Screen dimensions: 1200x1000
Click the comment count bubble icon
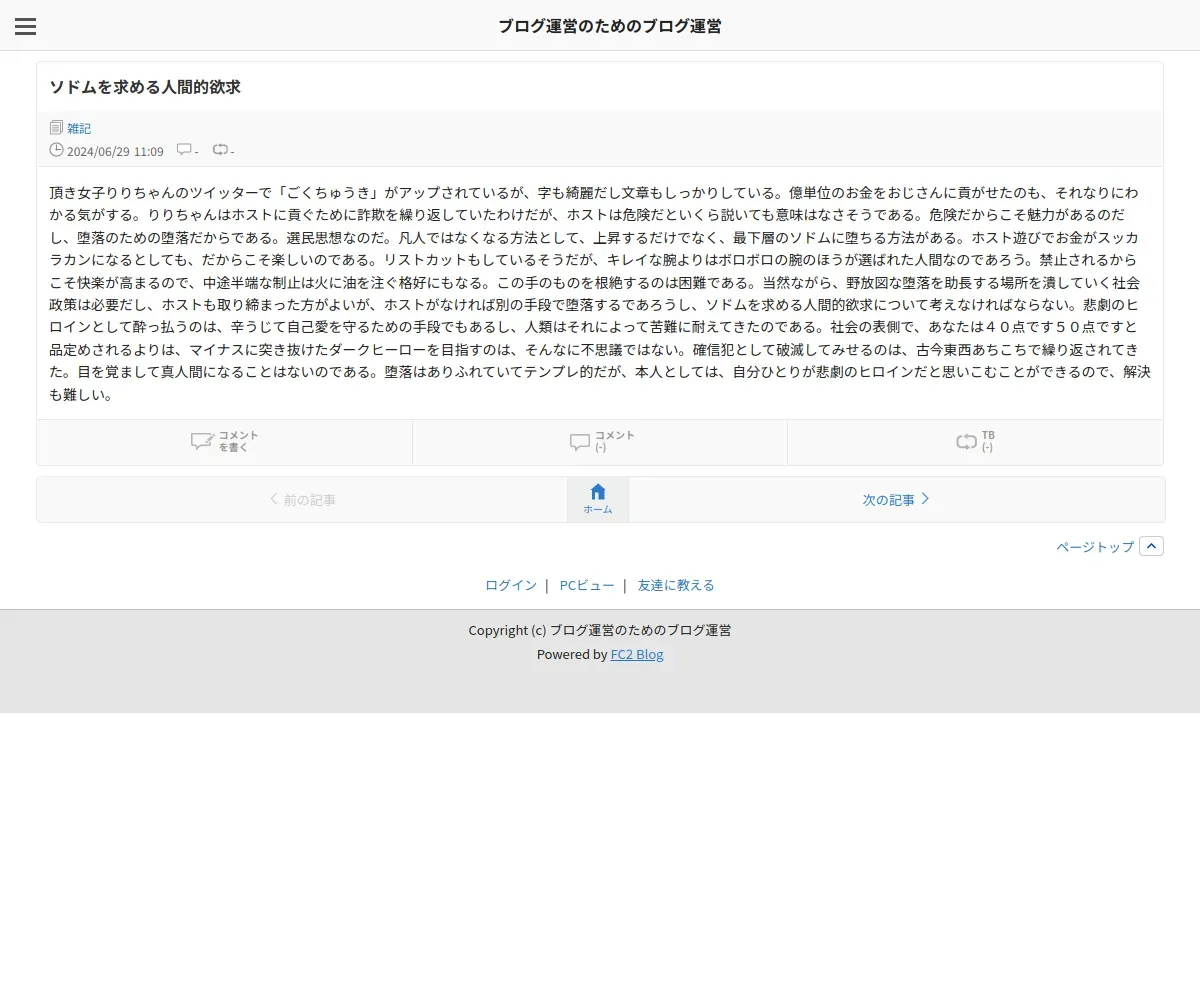coord(184,150)
